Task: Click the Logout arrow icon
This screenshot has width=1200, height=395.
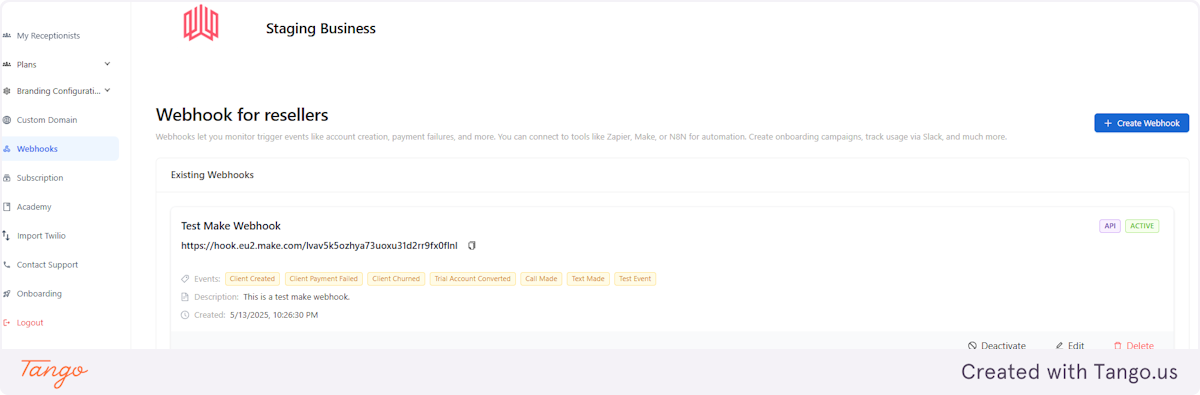Action: click(x=7, y=323)
